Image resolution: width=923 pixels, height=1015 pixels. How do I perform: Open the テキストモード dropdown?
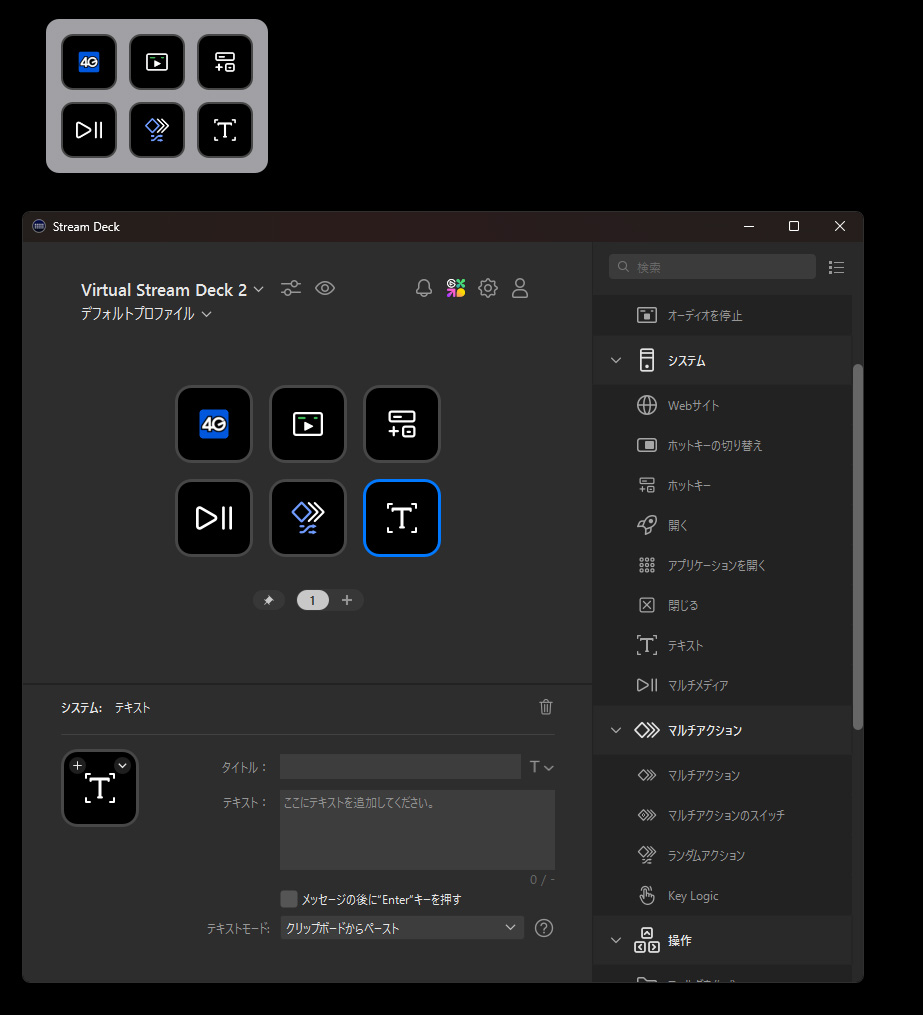coord(401,928)
